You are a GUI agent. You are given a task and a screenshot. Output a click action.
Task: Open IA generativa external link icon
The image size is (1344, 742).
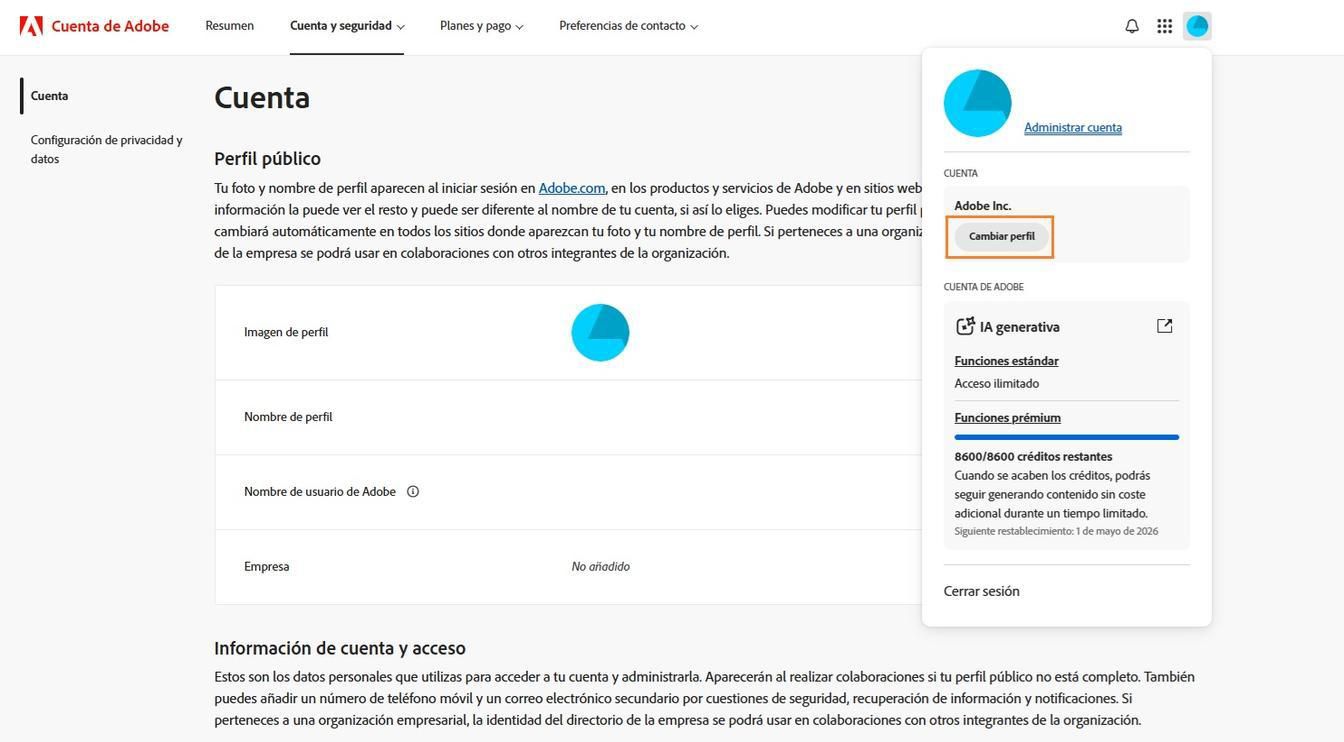[x=1164, y=326]
